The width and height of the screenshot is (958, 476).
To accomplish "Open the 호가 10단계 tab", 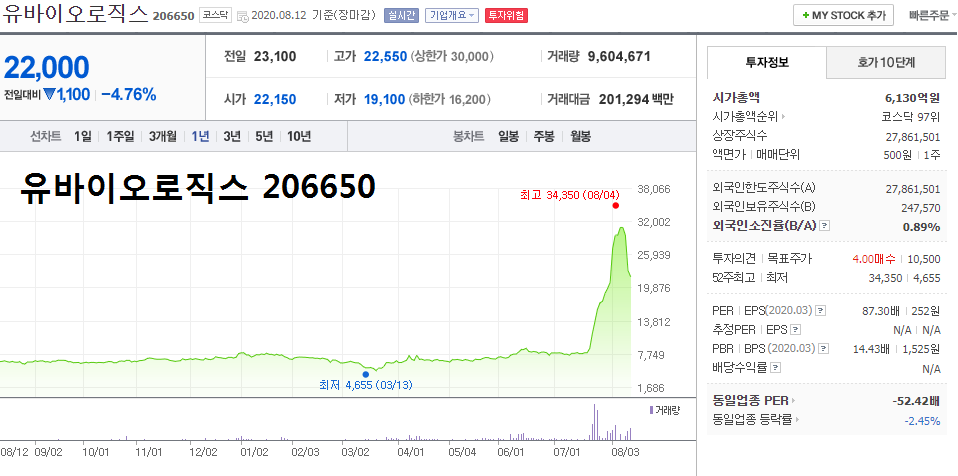I will [x=886, y=62].
